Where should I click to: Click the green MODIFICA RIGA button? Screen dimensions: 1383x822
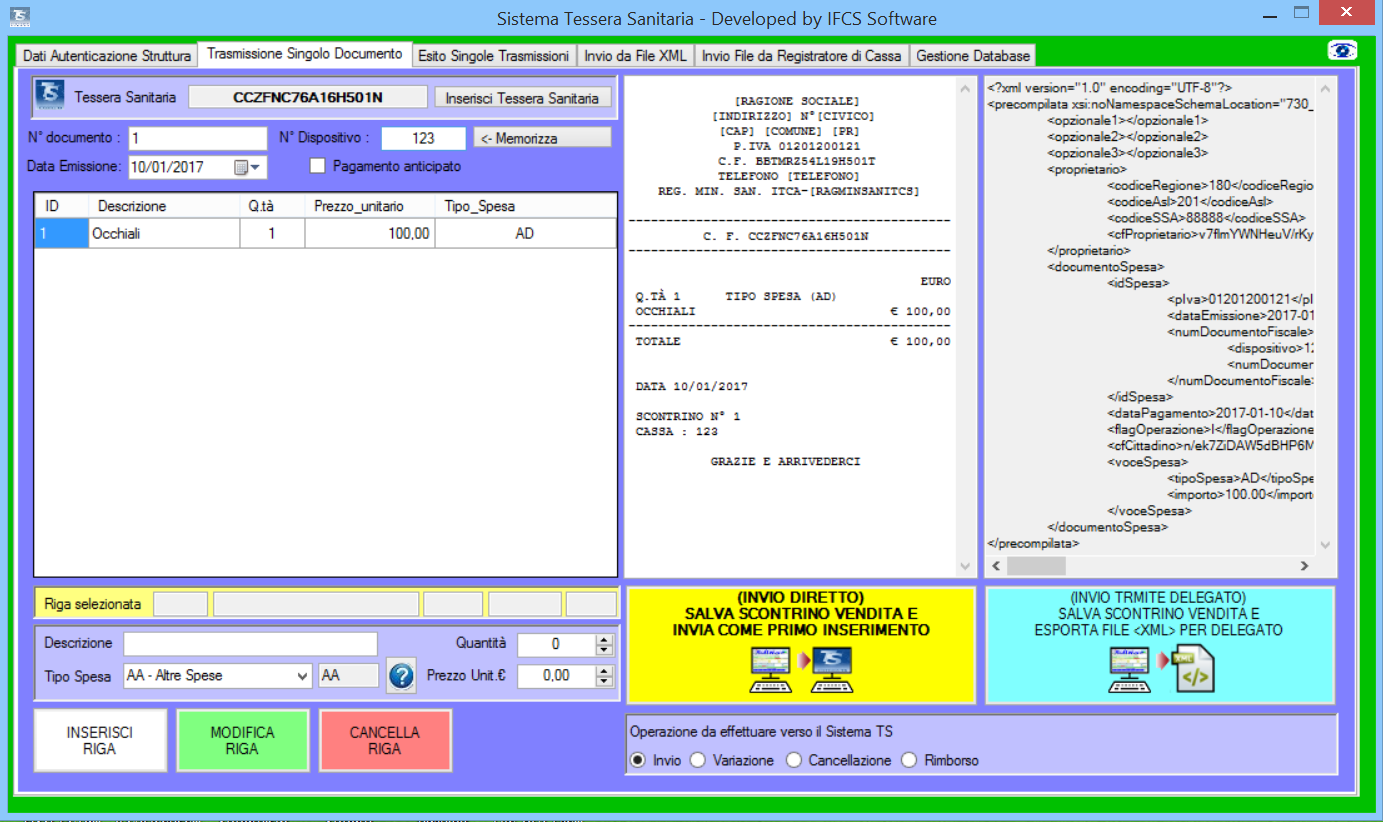click(x=242, y=741)
